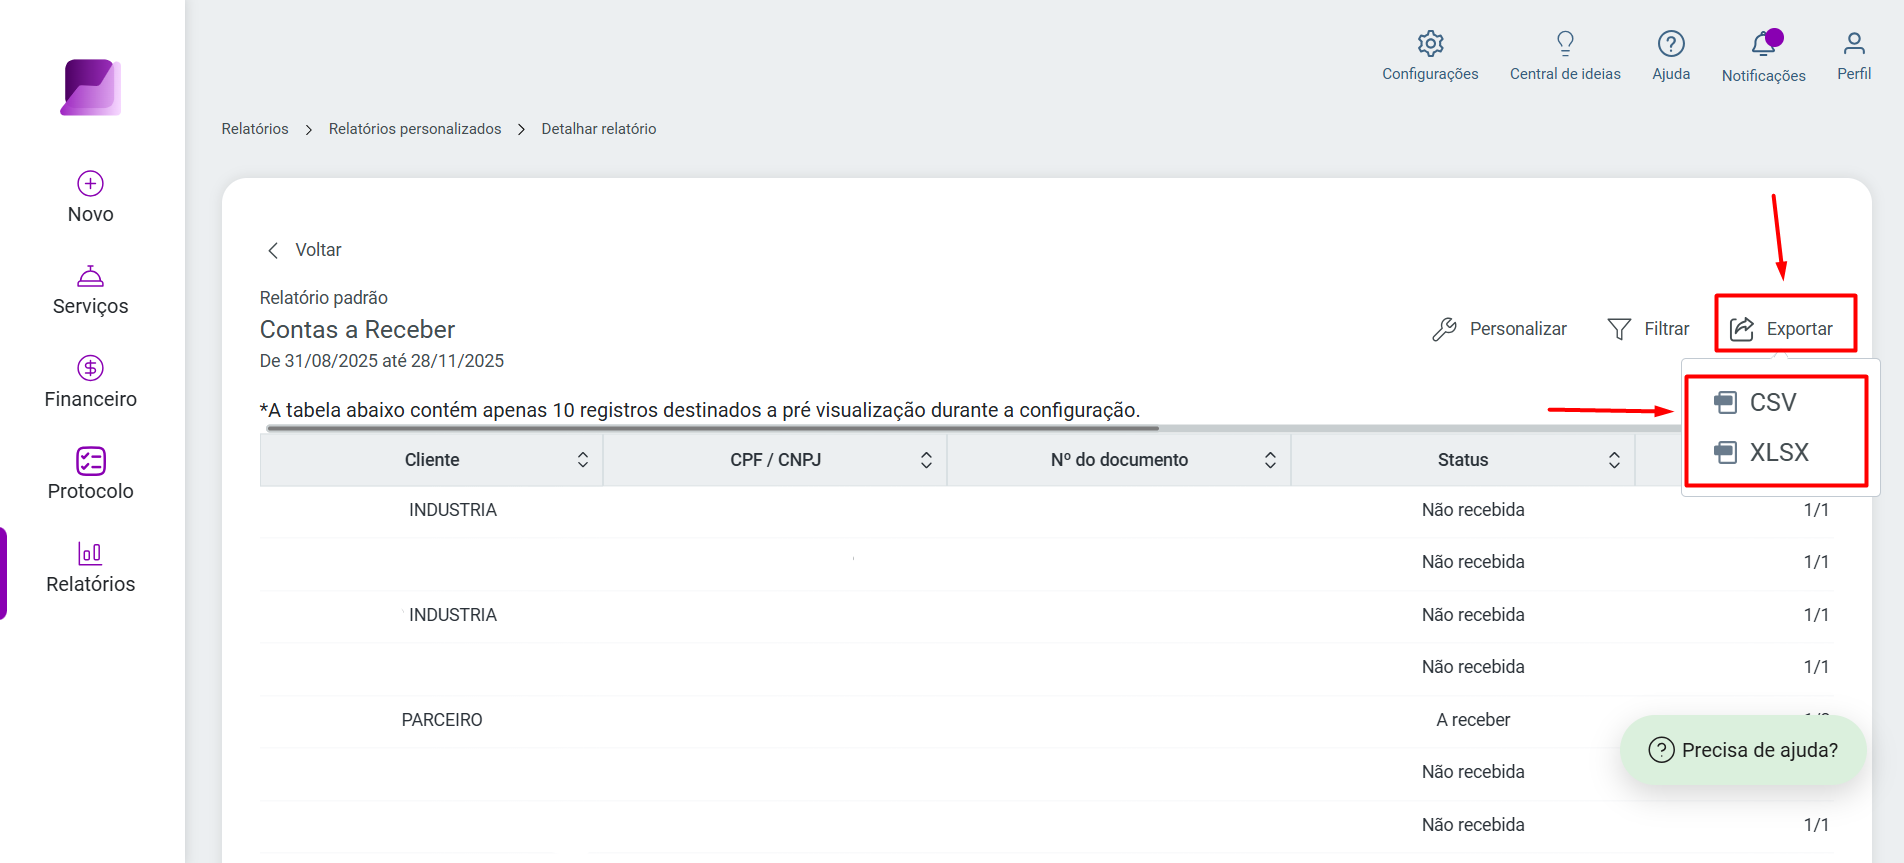Click the XLSX file icon

click(1725, 452)
